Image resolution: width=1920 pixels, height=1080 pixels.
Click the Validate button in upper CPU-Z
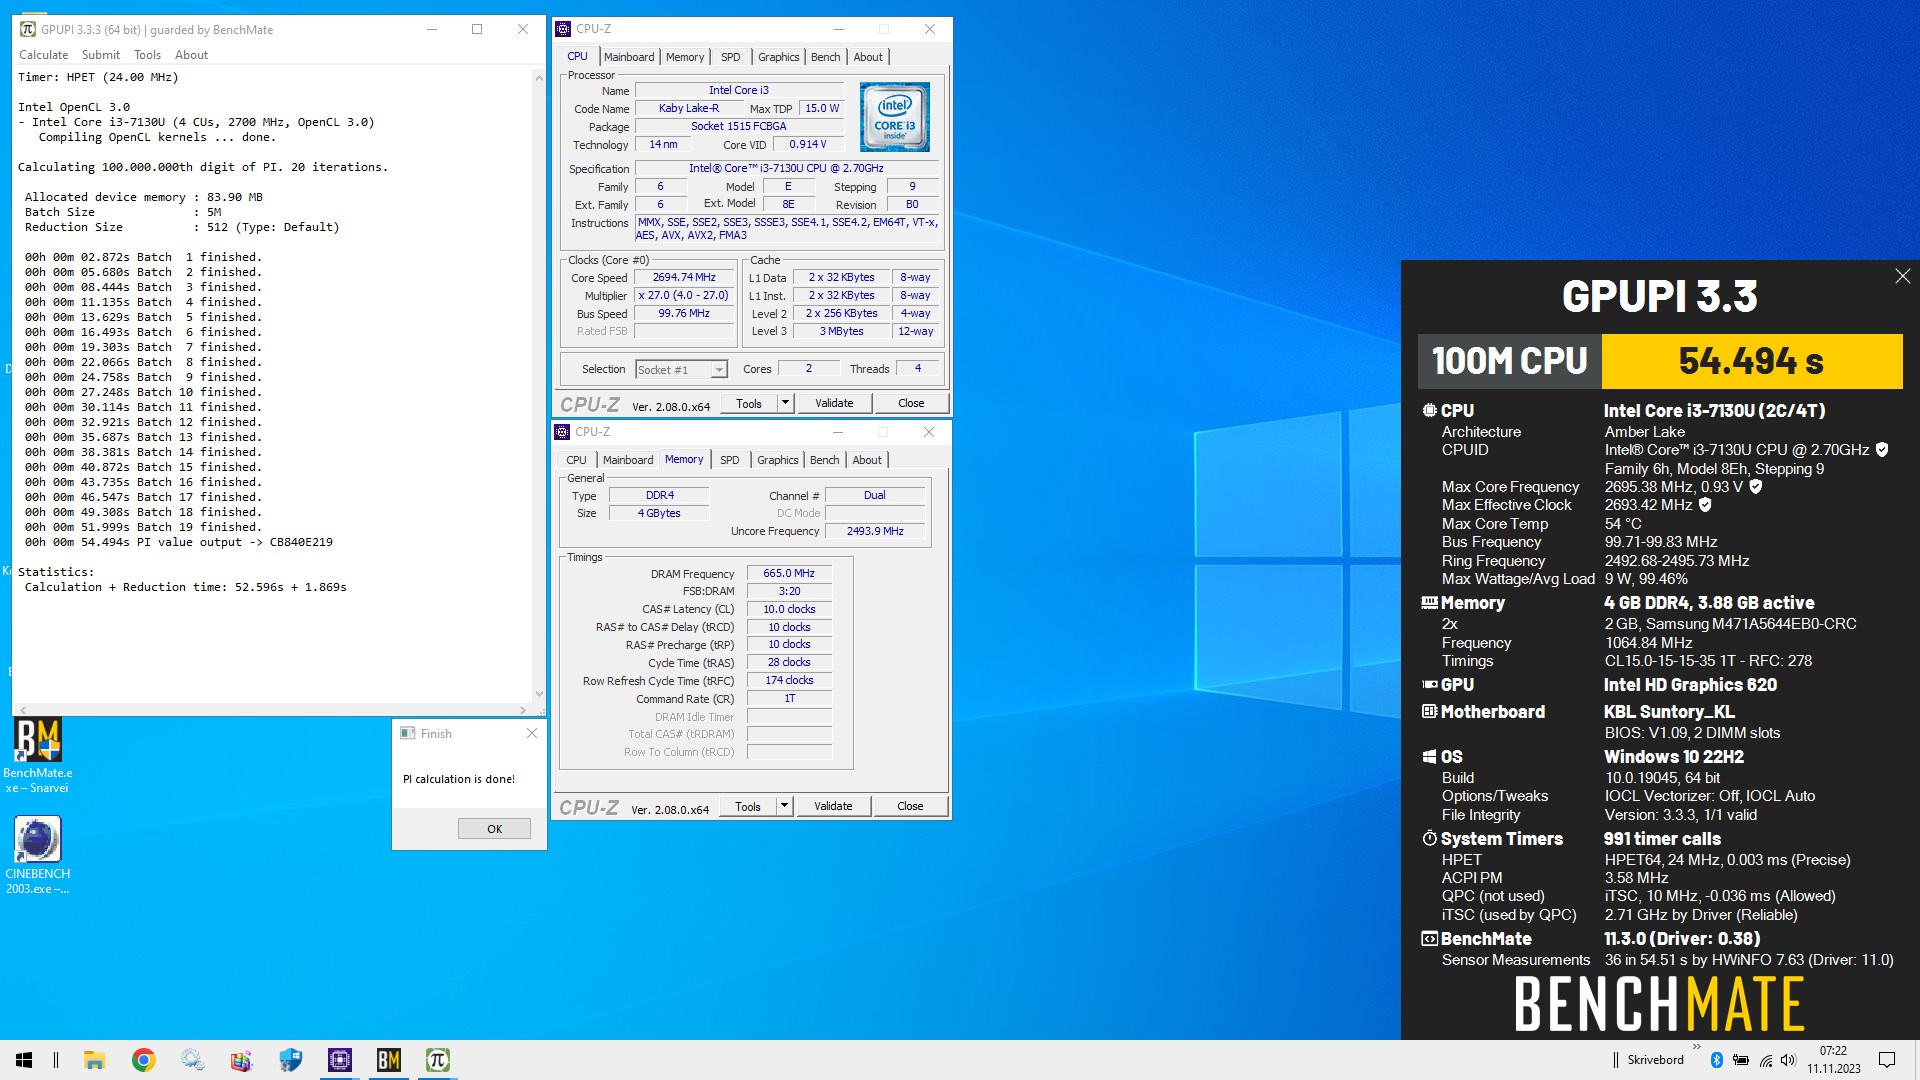click(x=834, y=403)
